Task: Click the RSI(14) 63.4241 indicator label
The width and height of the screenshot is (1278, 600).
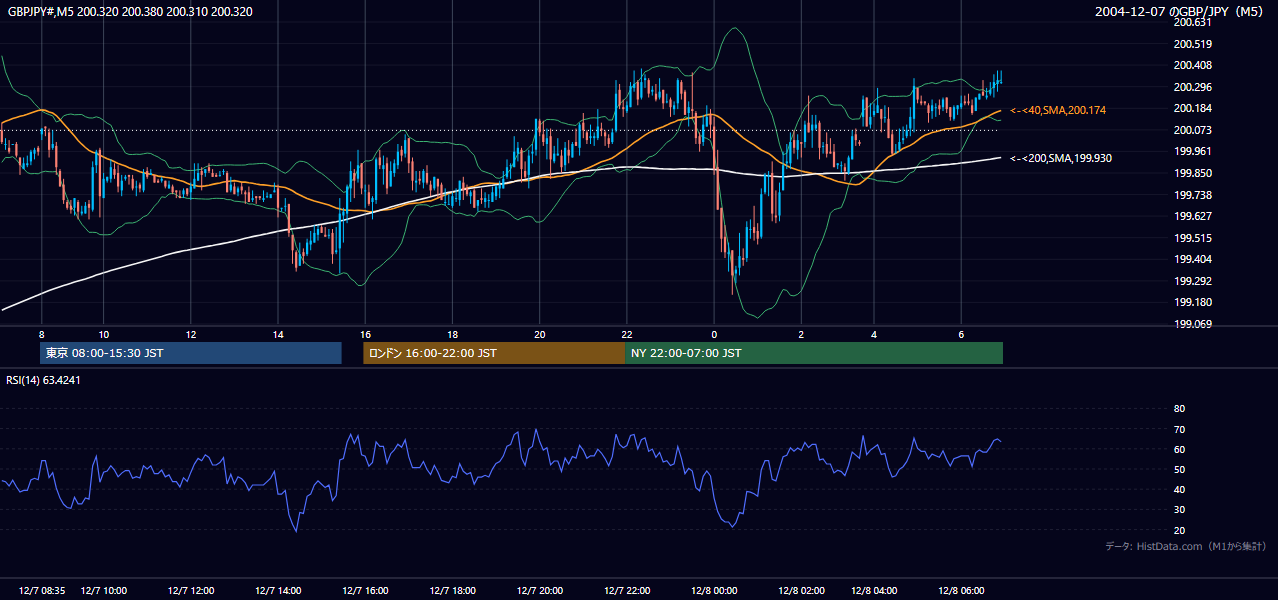Action: tap(43, 380)
